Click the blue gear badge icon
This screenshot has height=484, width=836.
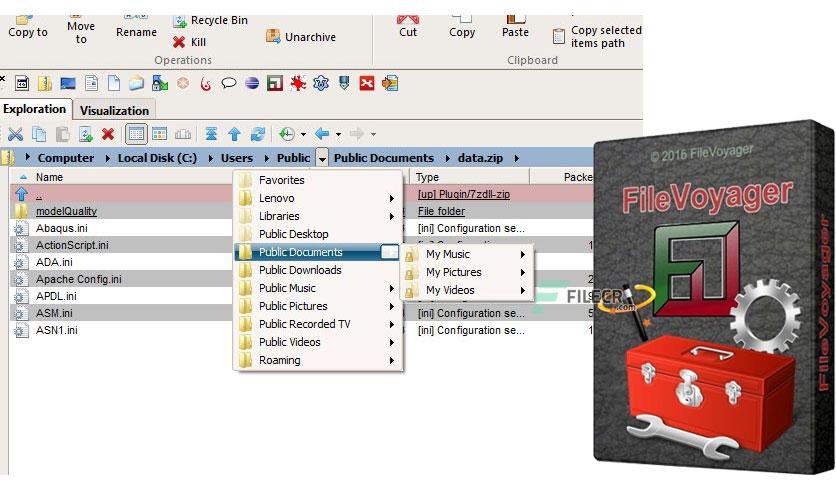tap(320, 83)
